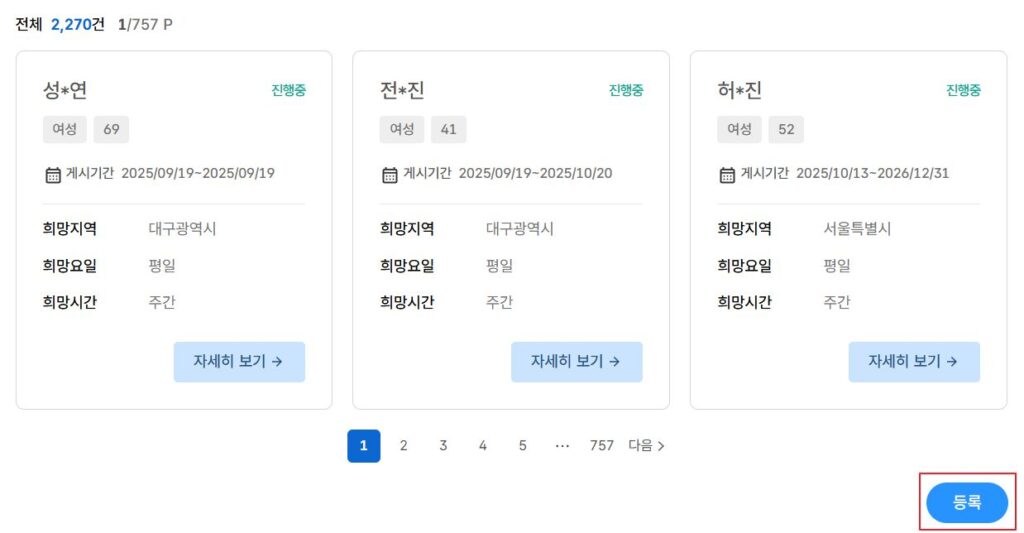Click the name 전*진 heading

402,90
